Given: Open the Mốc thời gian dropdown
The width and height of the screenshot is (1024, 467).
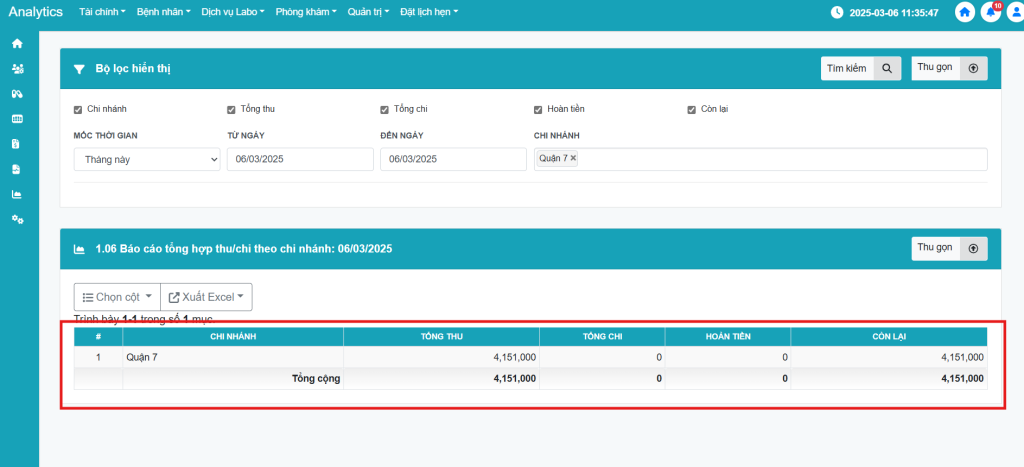Looking at the screenshot, I should click(147, 159).
